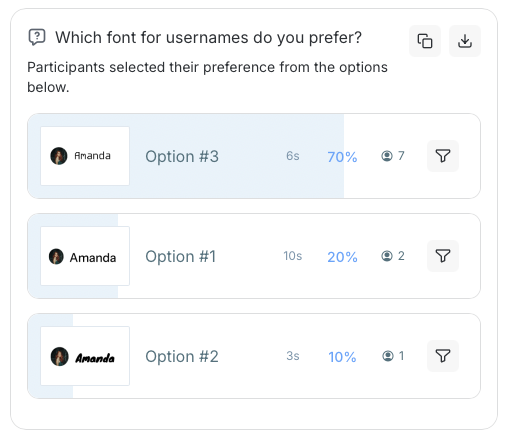Click participant icon in Option #1 row
Screen dimensions: 511x442
coord(387,256)
